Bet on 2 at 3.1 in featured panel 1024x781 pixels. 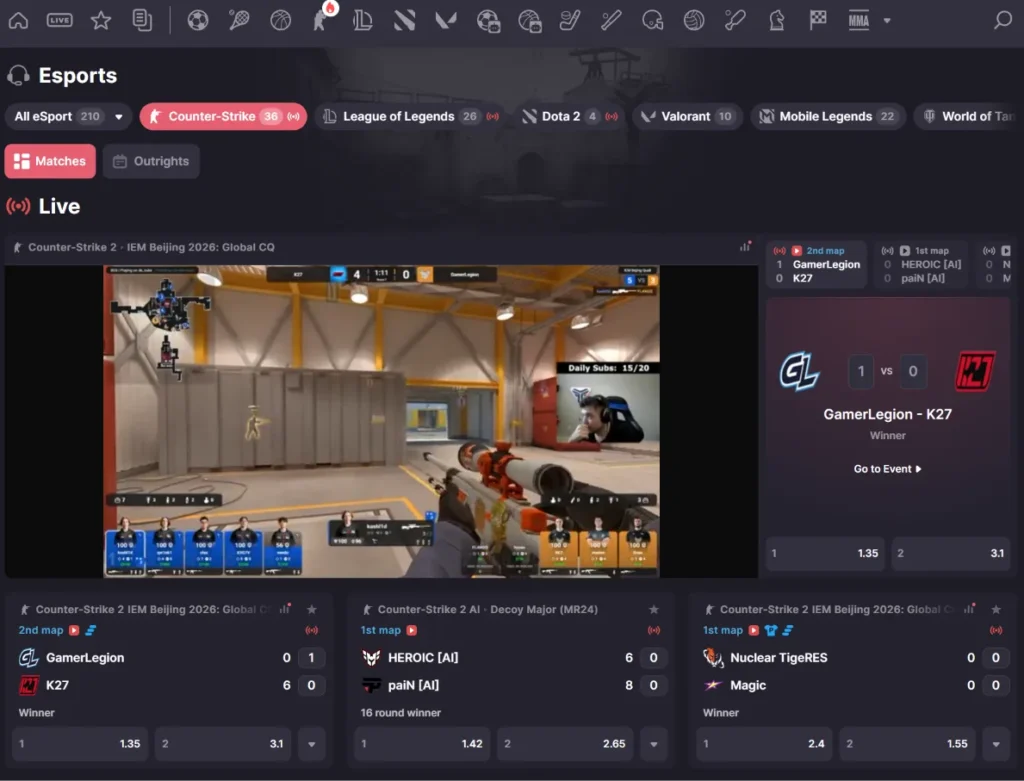coord(951,553)
